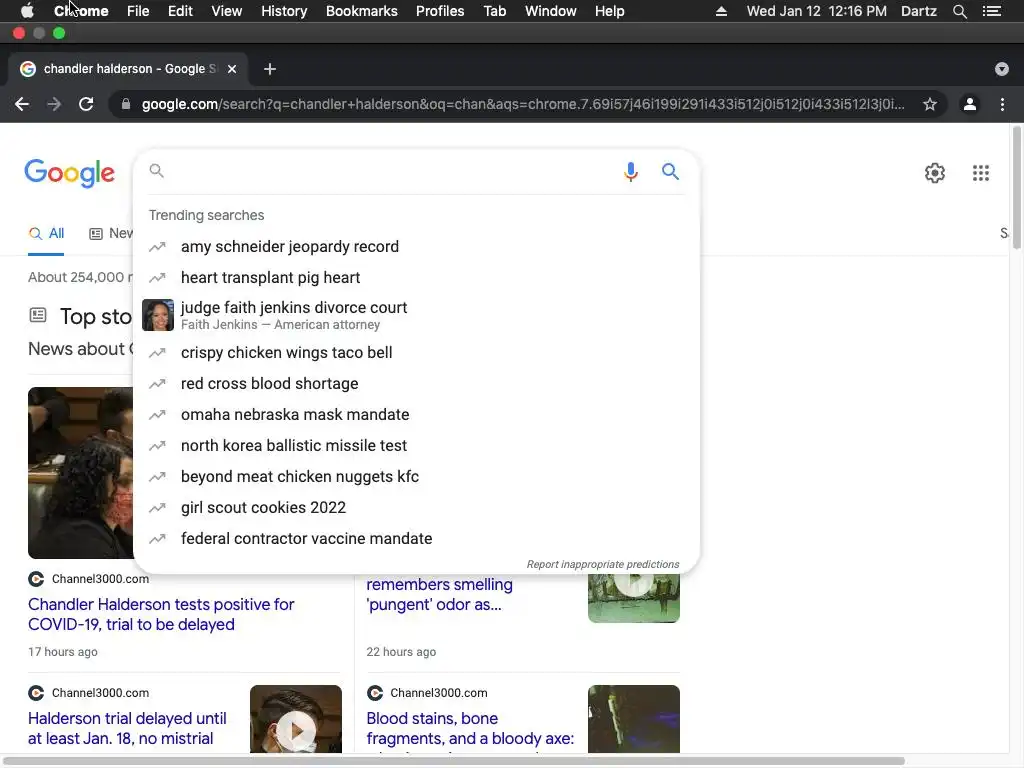Reload the current page
This screenshot has height=768, width=1024.
point(86,104)
